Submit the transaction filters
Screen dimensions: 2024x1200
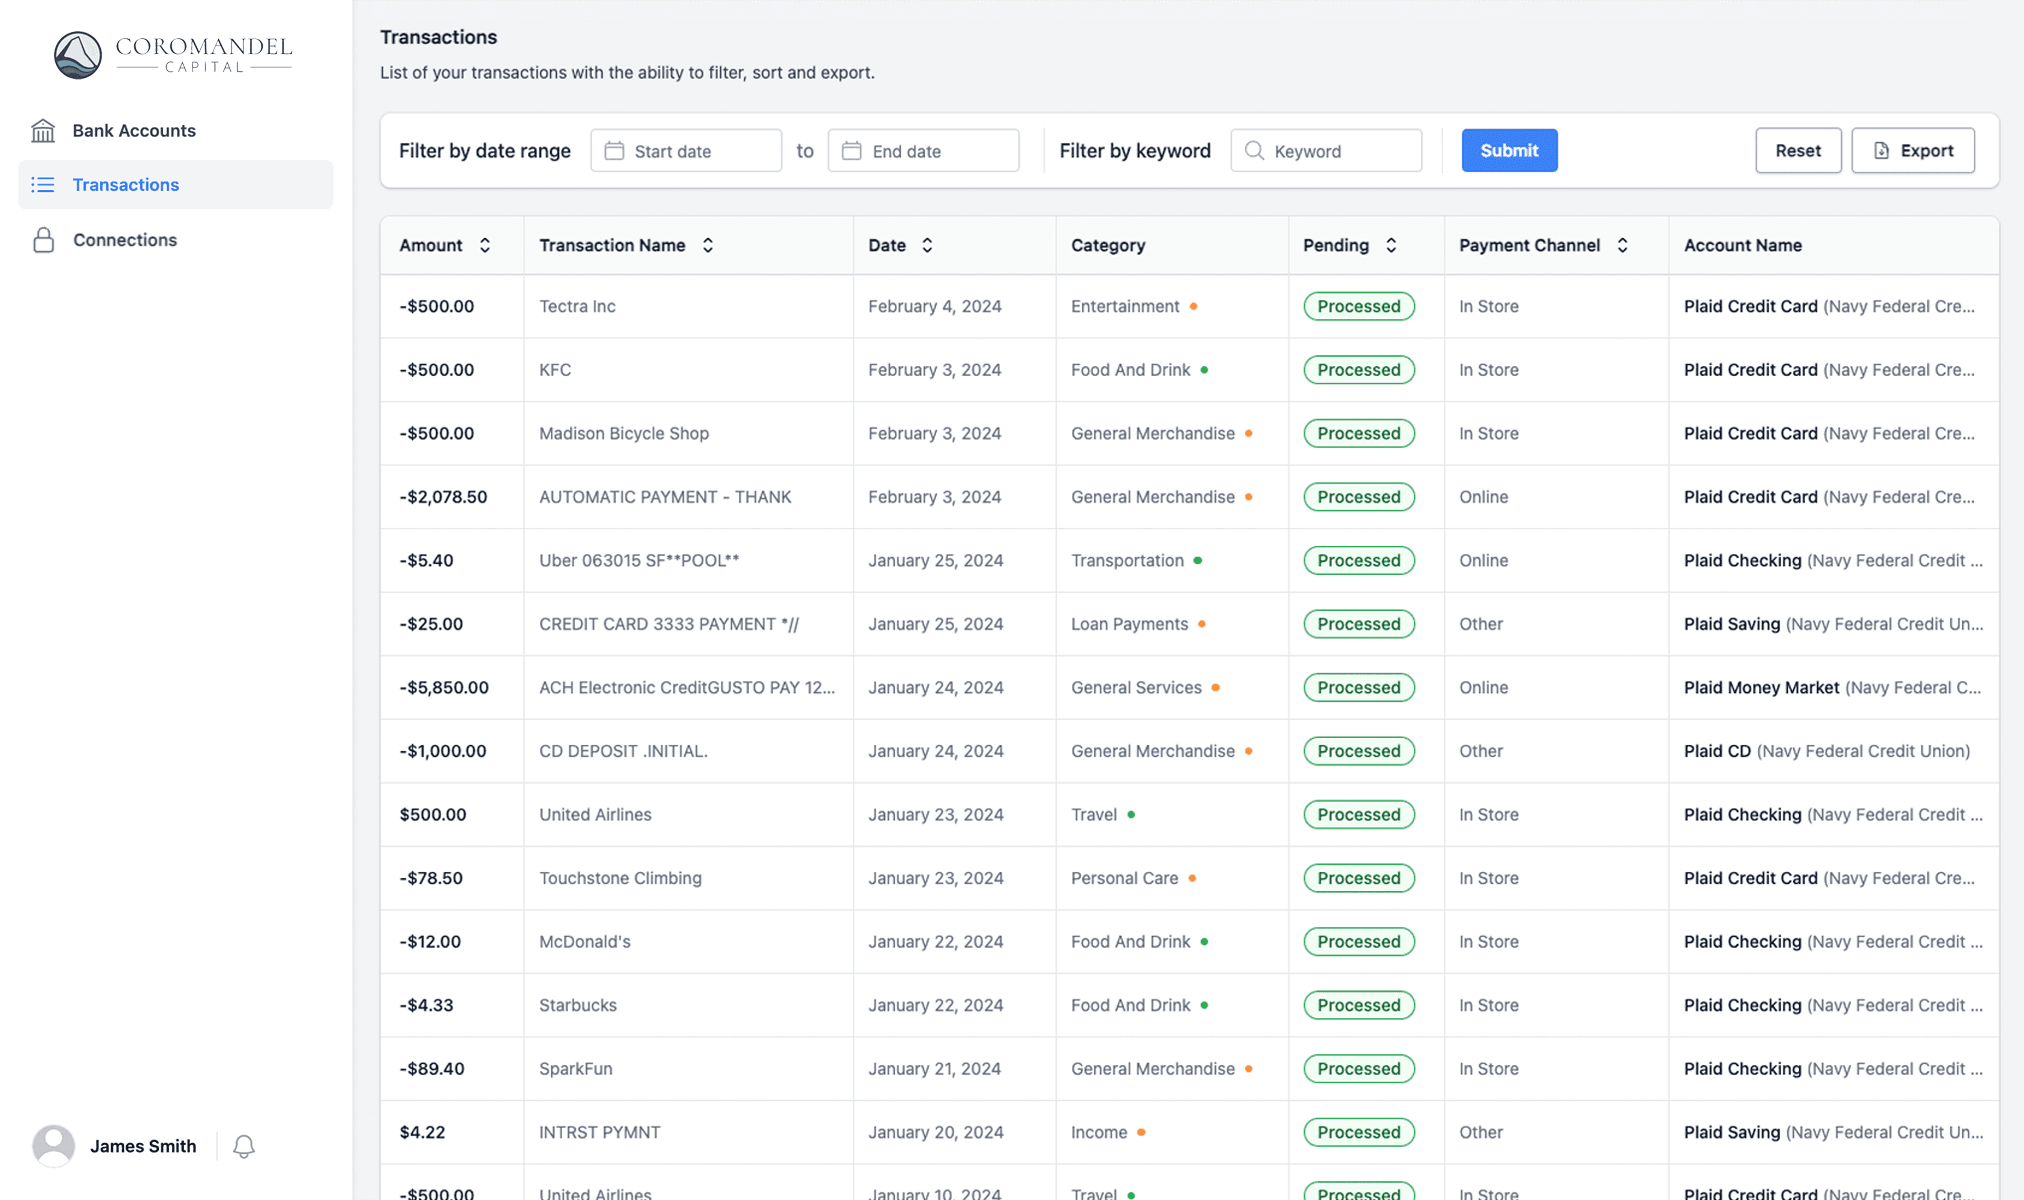point(1509,150)
